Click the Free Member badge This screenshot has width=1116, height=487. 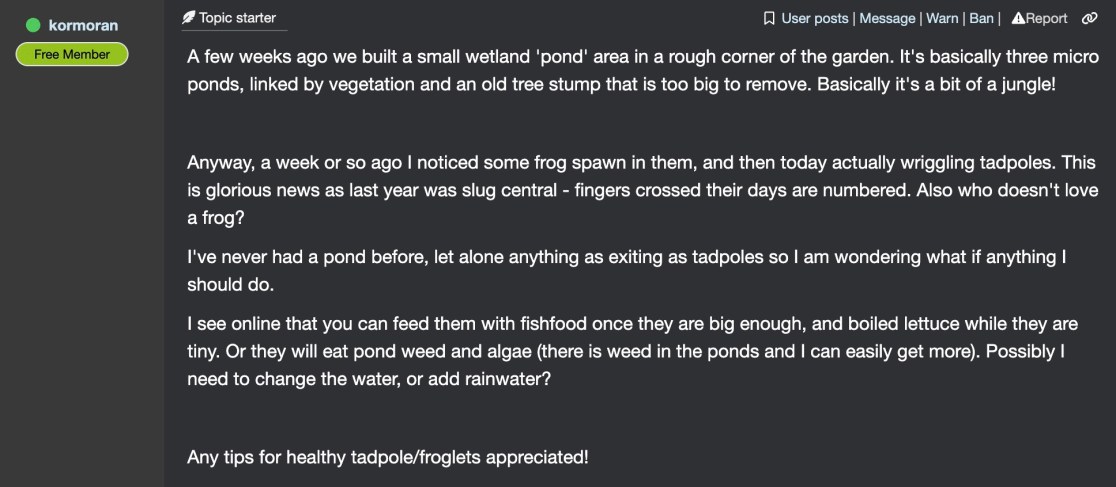point(72,54)
